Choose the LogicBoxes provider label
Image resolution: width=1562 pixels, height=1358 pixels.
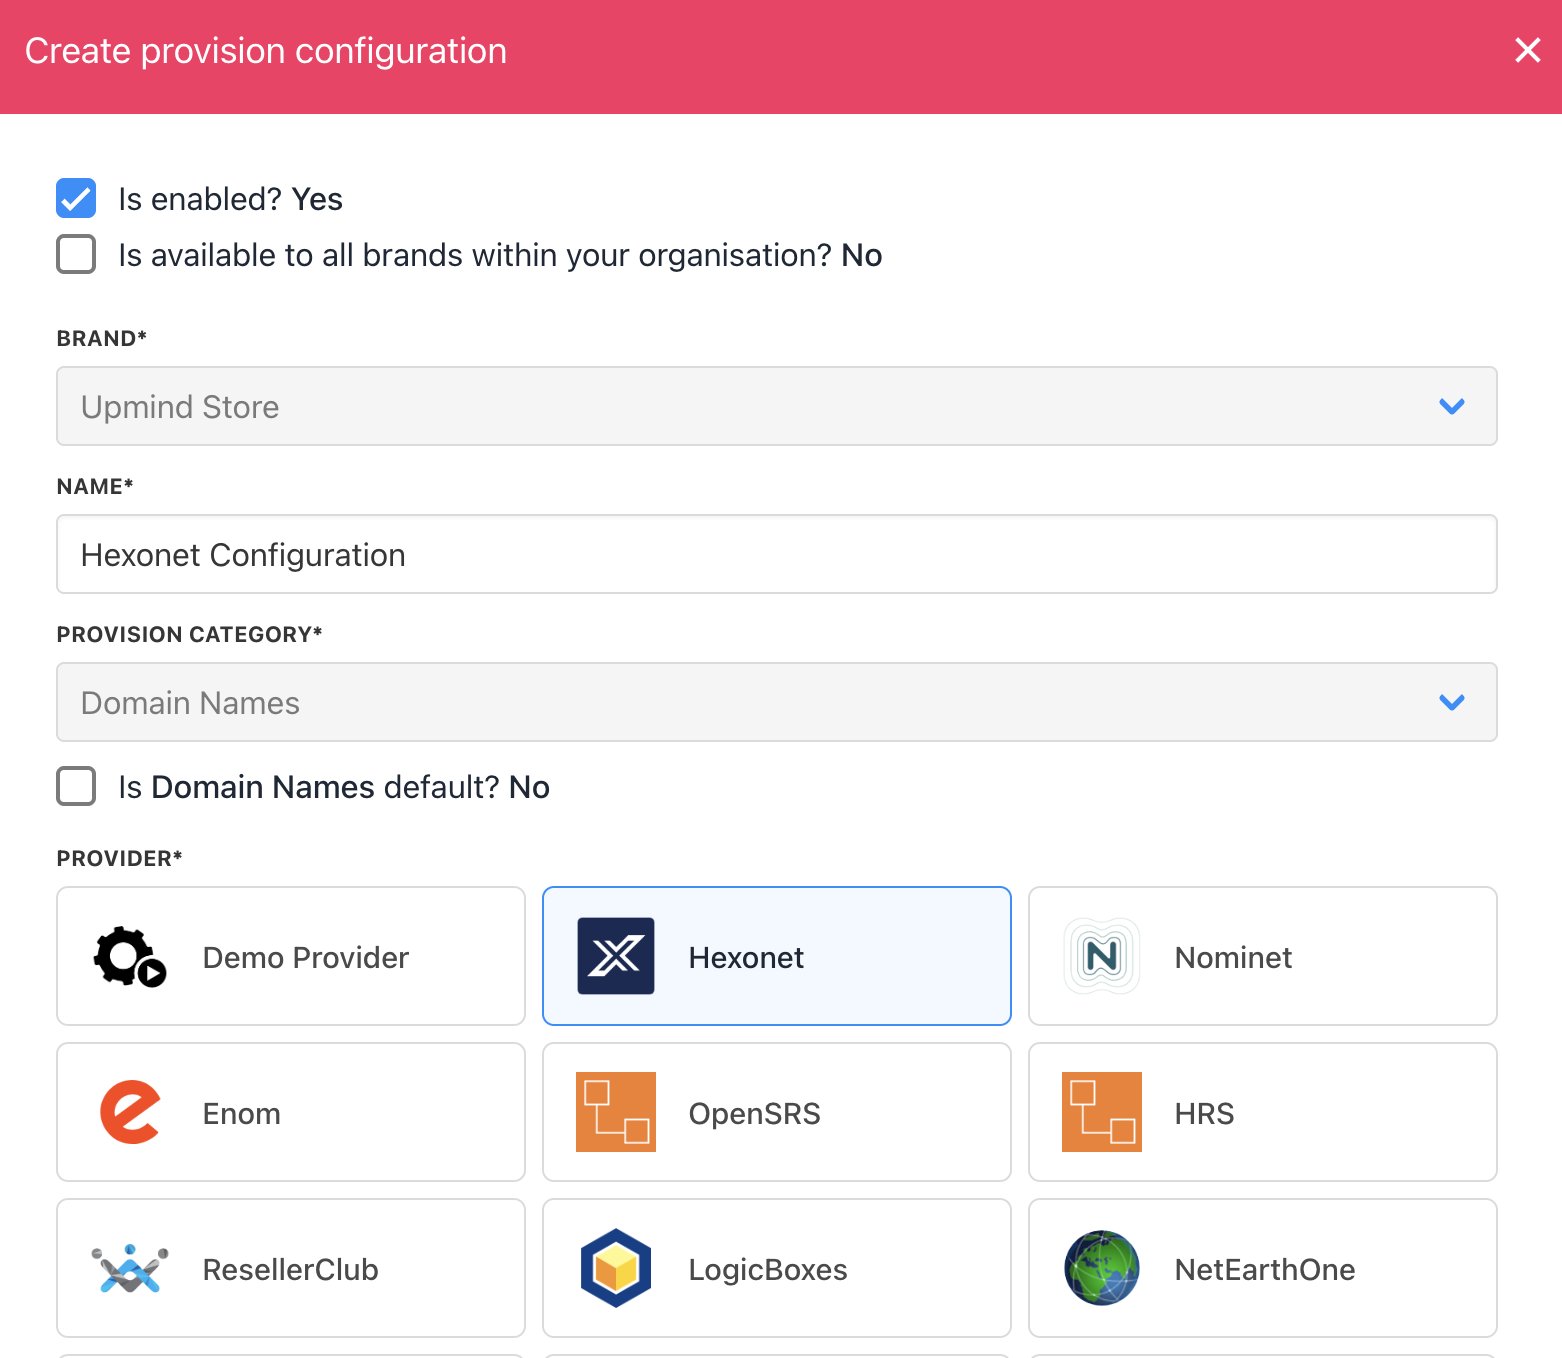coord(768,1270)
